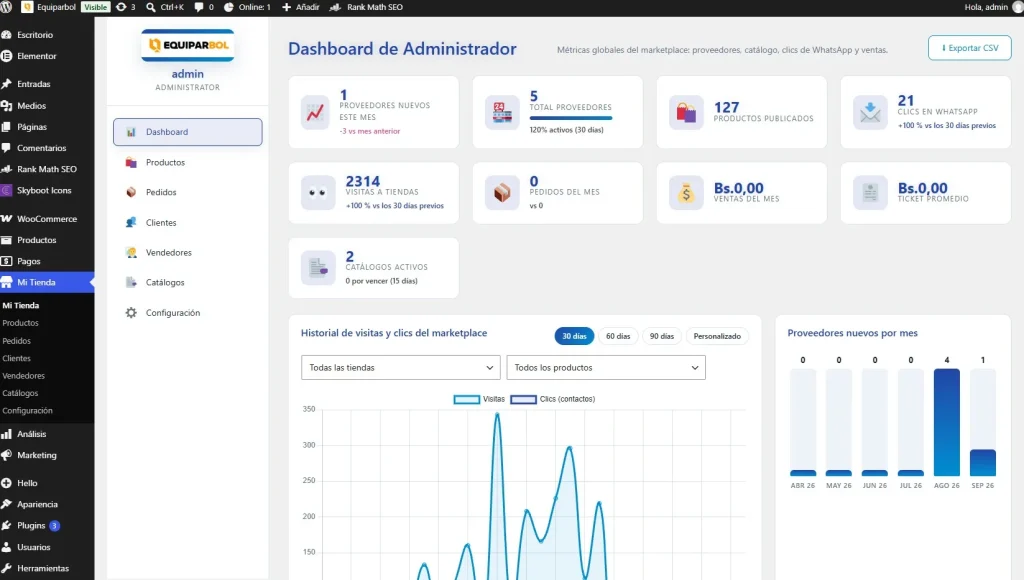Click the Entradas pin icon
This screenshot has height=580, width=1024.
click(7, 84)
